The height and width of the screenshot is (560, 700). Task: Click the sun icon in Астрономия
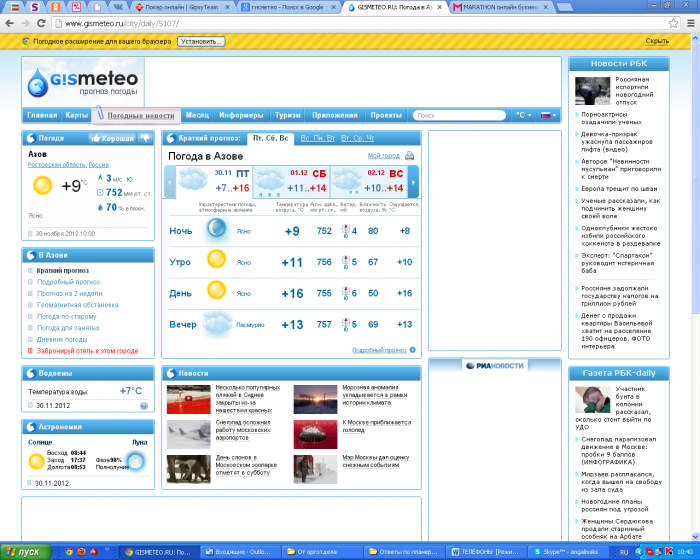pyautogui.click(x=36, y=461)
